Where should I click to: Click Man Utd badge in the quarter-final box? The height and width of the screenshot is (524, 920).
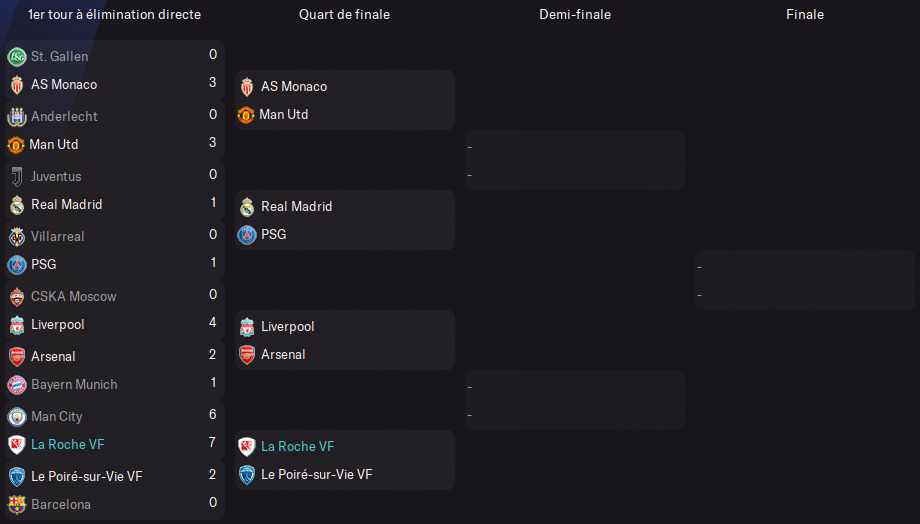246,115
